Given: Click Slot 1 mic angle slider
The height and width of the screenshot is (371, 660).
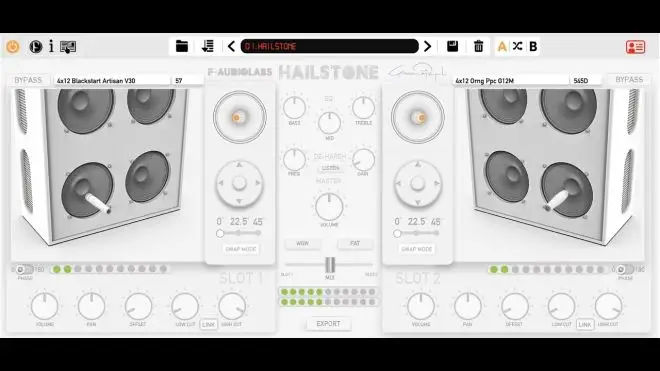Looking at the screenshot, I should (x=239, y=233).
